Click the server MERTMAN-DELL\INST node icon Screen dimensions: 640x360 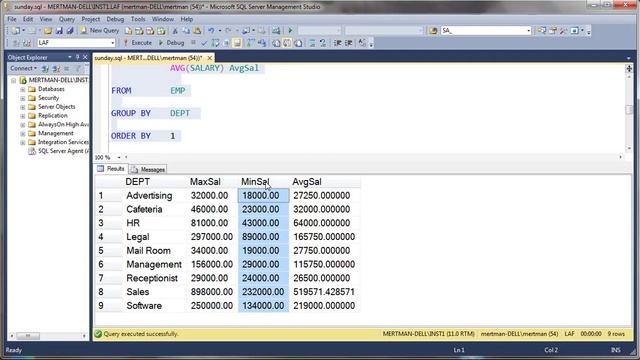23,80
